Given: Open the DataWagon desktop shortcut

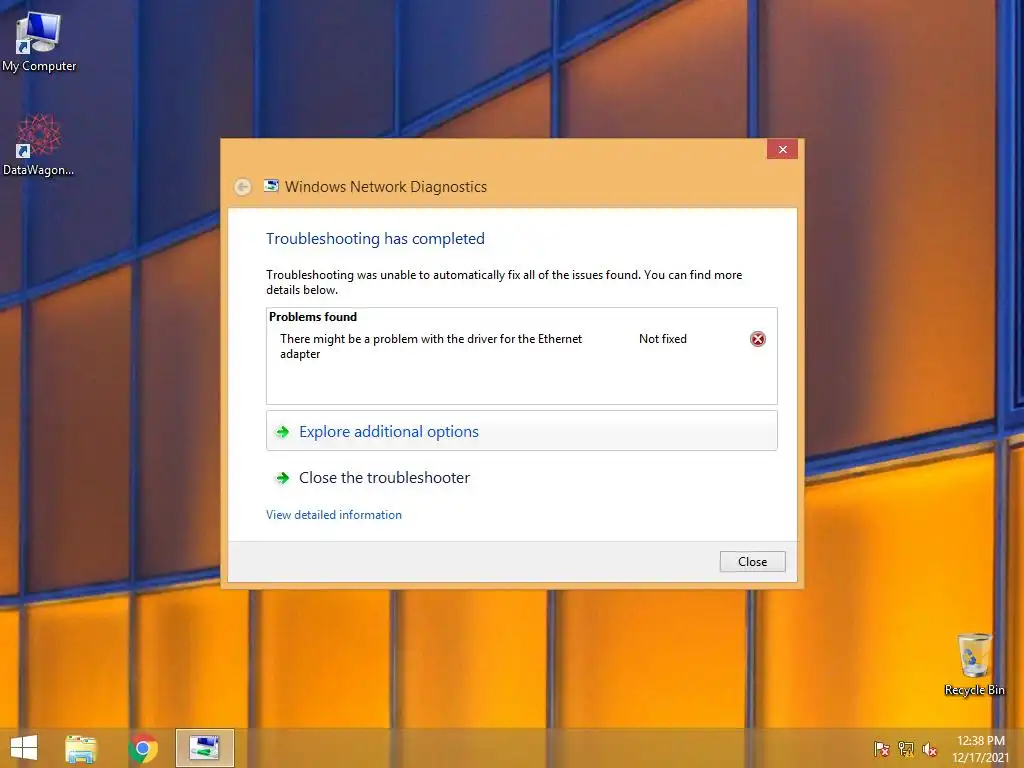Looking at the screenshot, I should coord(39,145).
